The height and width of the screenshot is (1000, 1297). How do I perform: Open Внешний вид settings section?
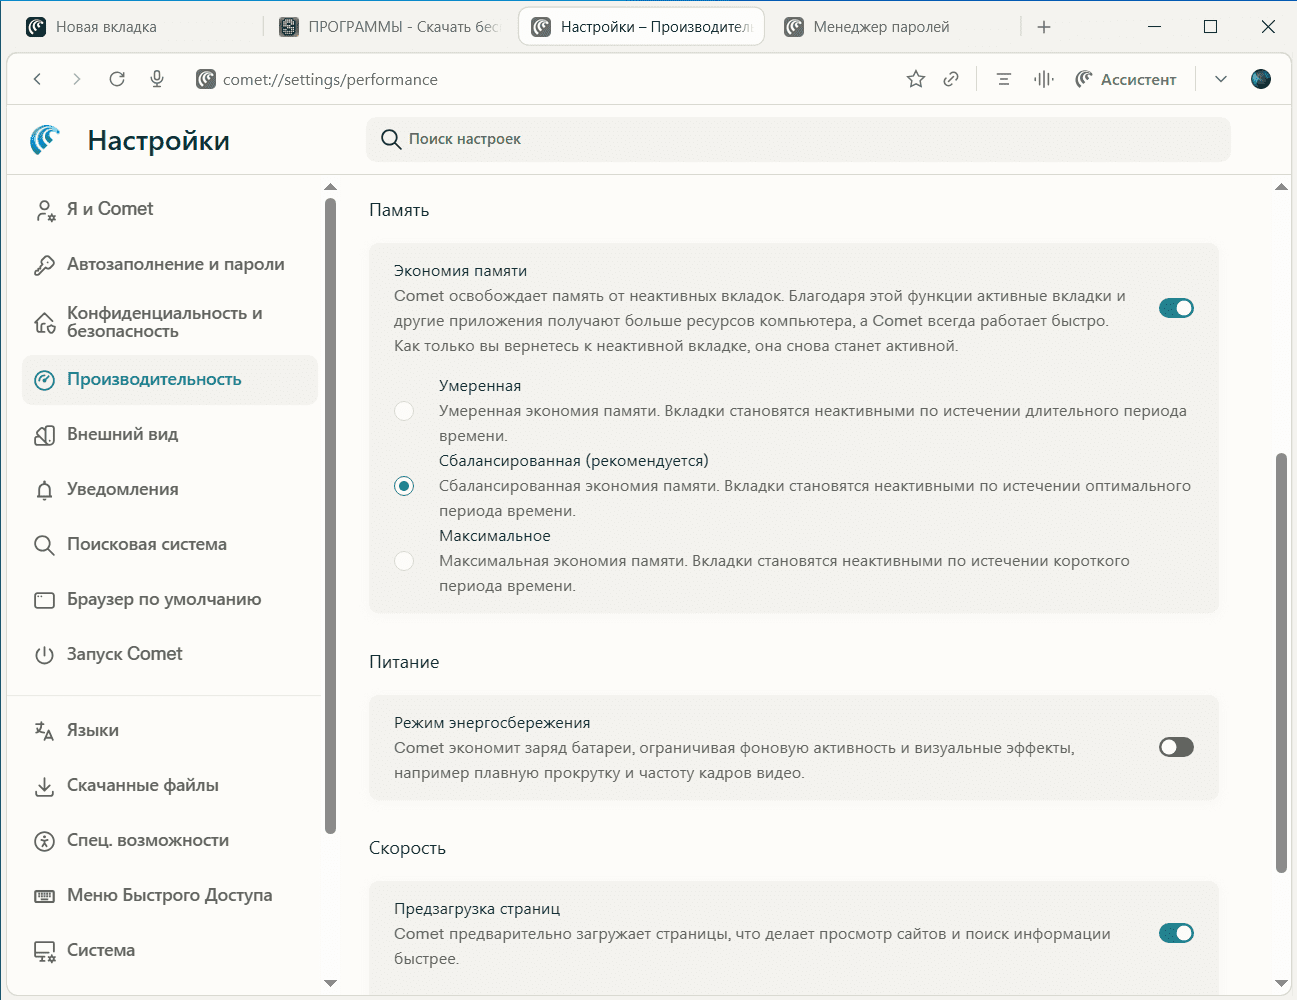point(122,434)
